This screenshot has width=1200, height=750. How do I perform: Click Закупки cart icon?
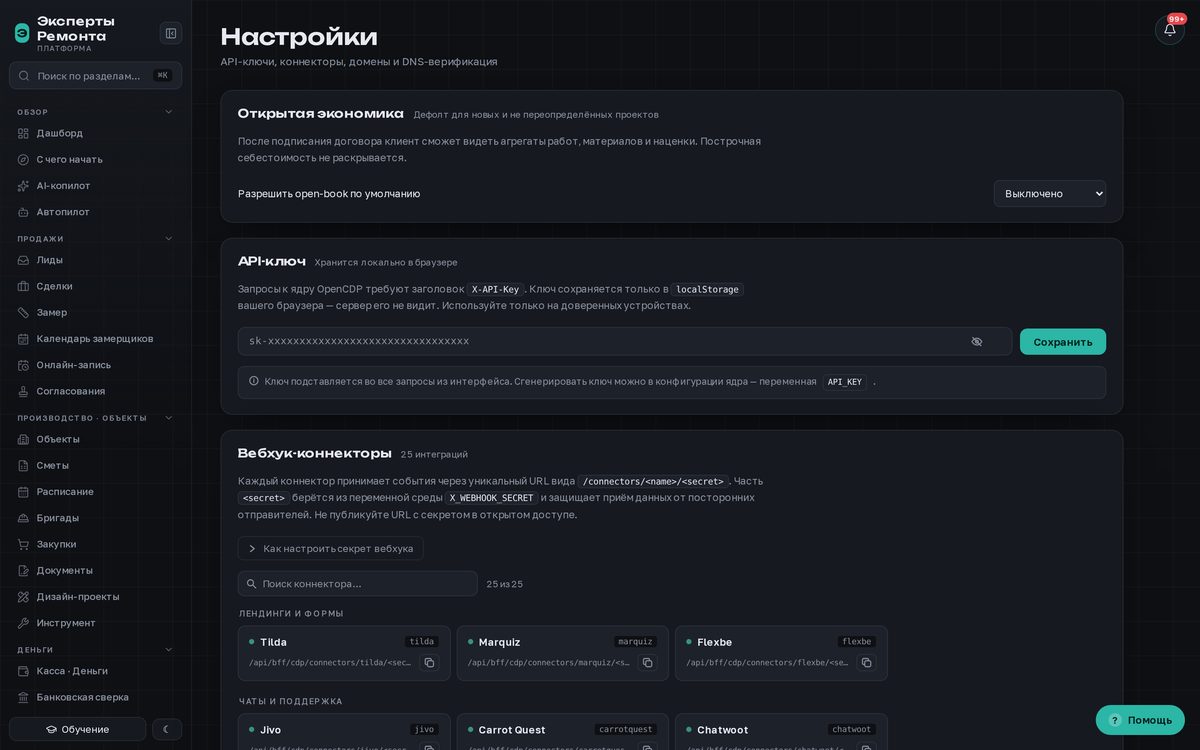24,544
